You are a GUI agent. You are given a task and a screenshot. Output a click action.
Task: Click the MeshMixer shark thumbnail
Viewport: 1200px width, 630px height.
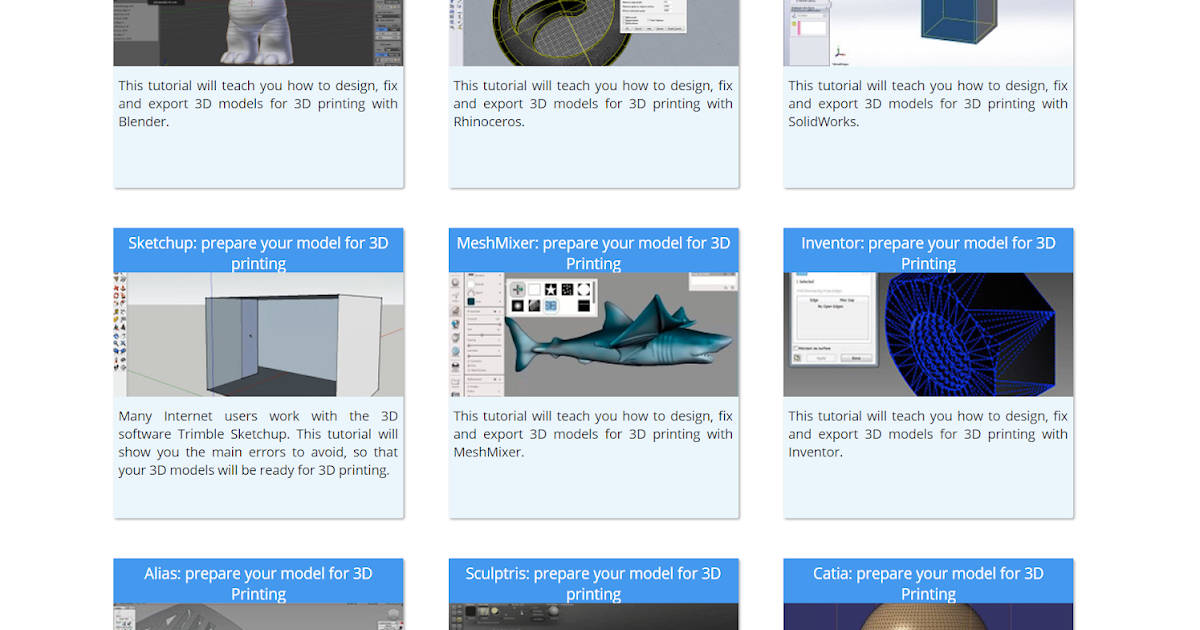593,334
